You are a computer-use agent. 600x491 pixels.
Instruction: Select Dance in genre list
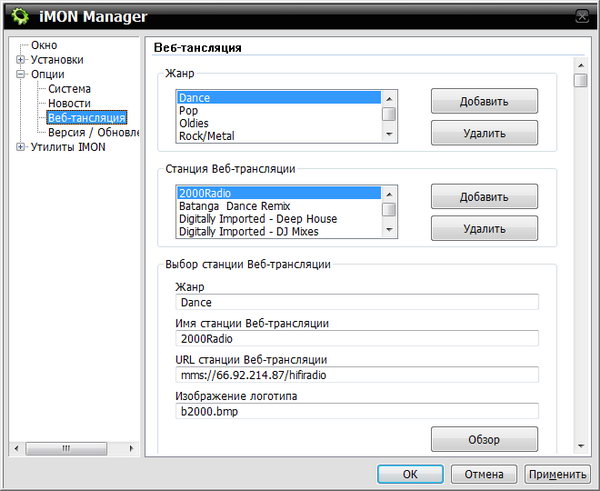(x=279, y=98)
